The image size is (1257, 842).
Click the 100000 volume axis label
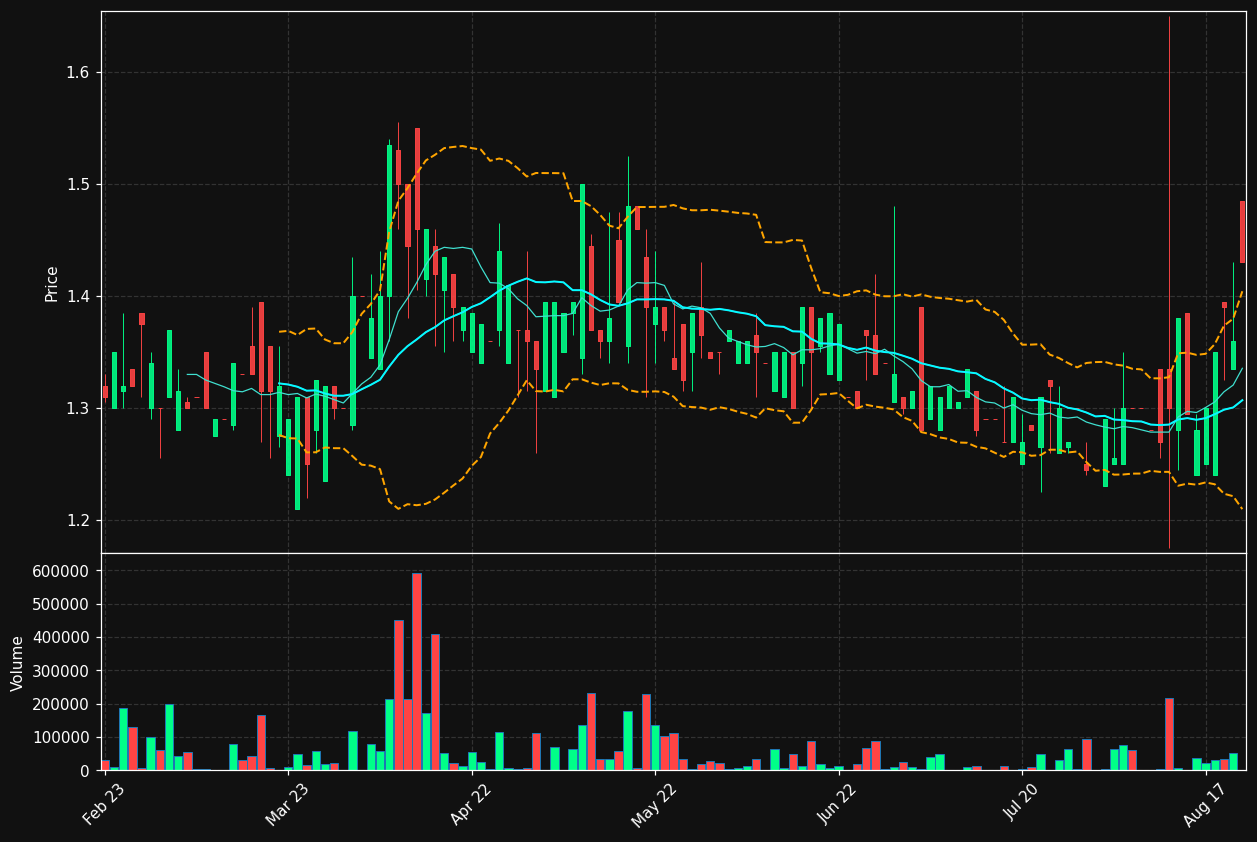pos(61,738)
